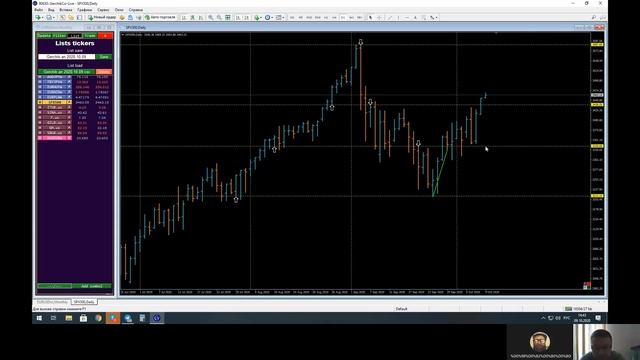Zoom in on the chart
Screen dimensions: 640x360
[210, 18]
